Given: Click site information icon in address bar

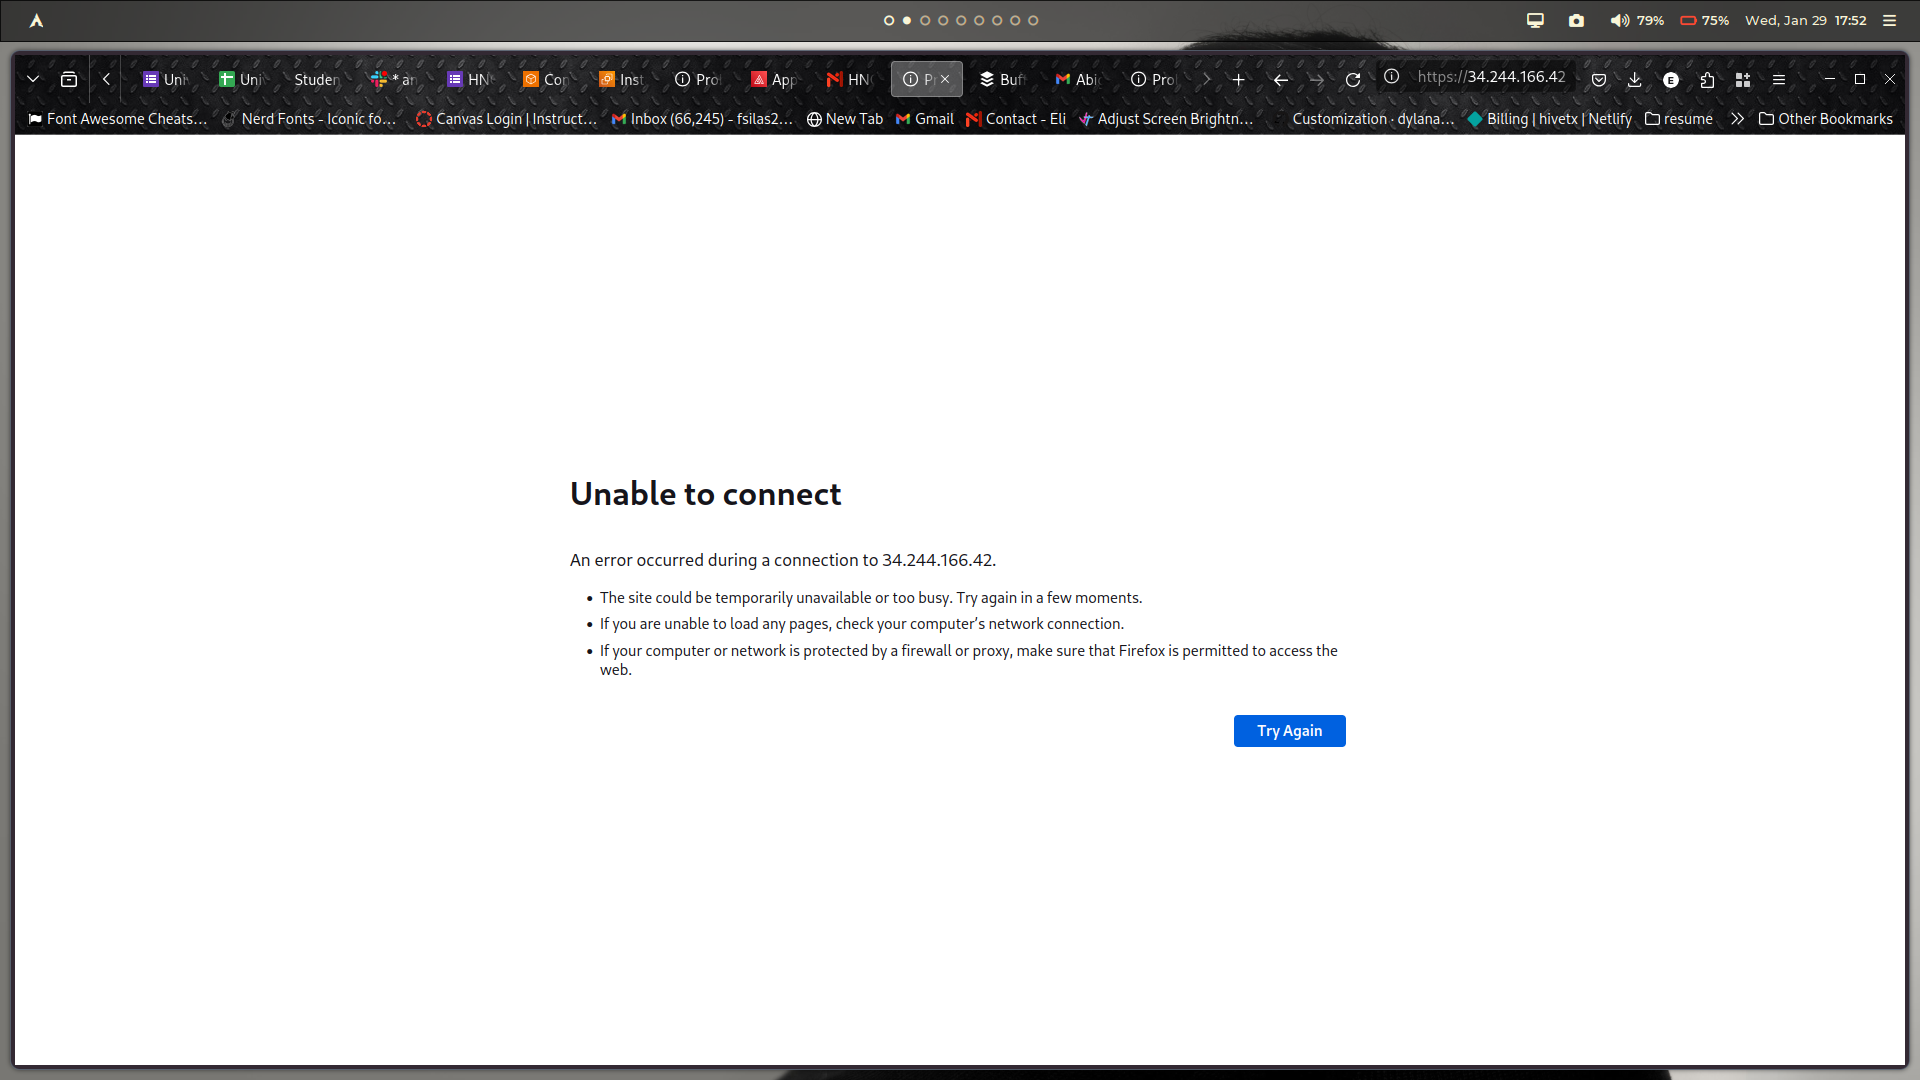Looking at the screenshot, I should 1391,77.
